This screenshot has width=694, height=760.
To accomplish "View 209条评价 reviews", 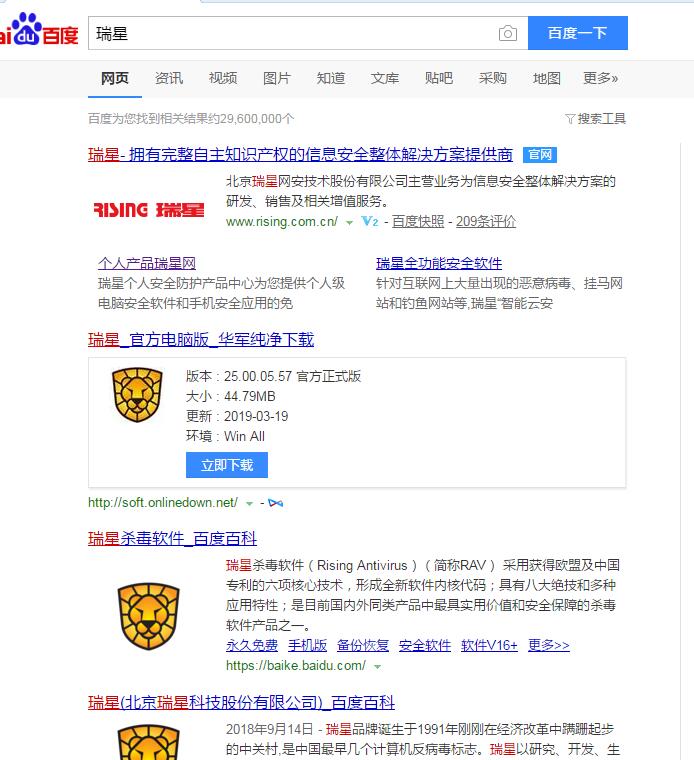I will click(486, 222).
